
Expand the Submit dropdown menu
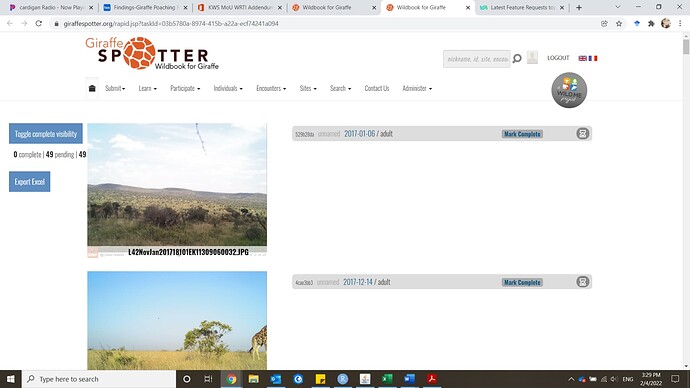click(x=115, y=88)
